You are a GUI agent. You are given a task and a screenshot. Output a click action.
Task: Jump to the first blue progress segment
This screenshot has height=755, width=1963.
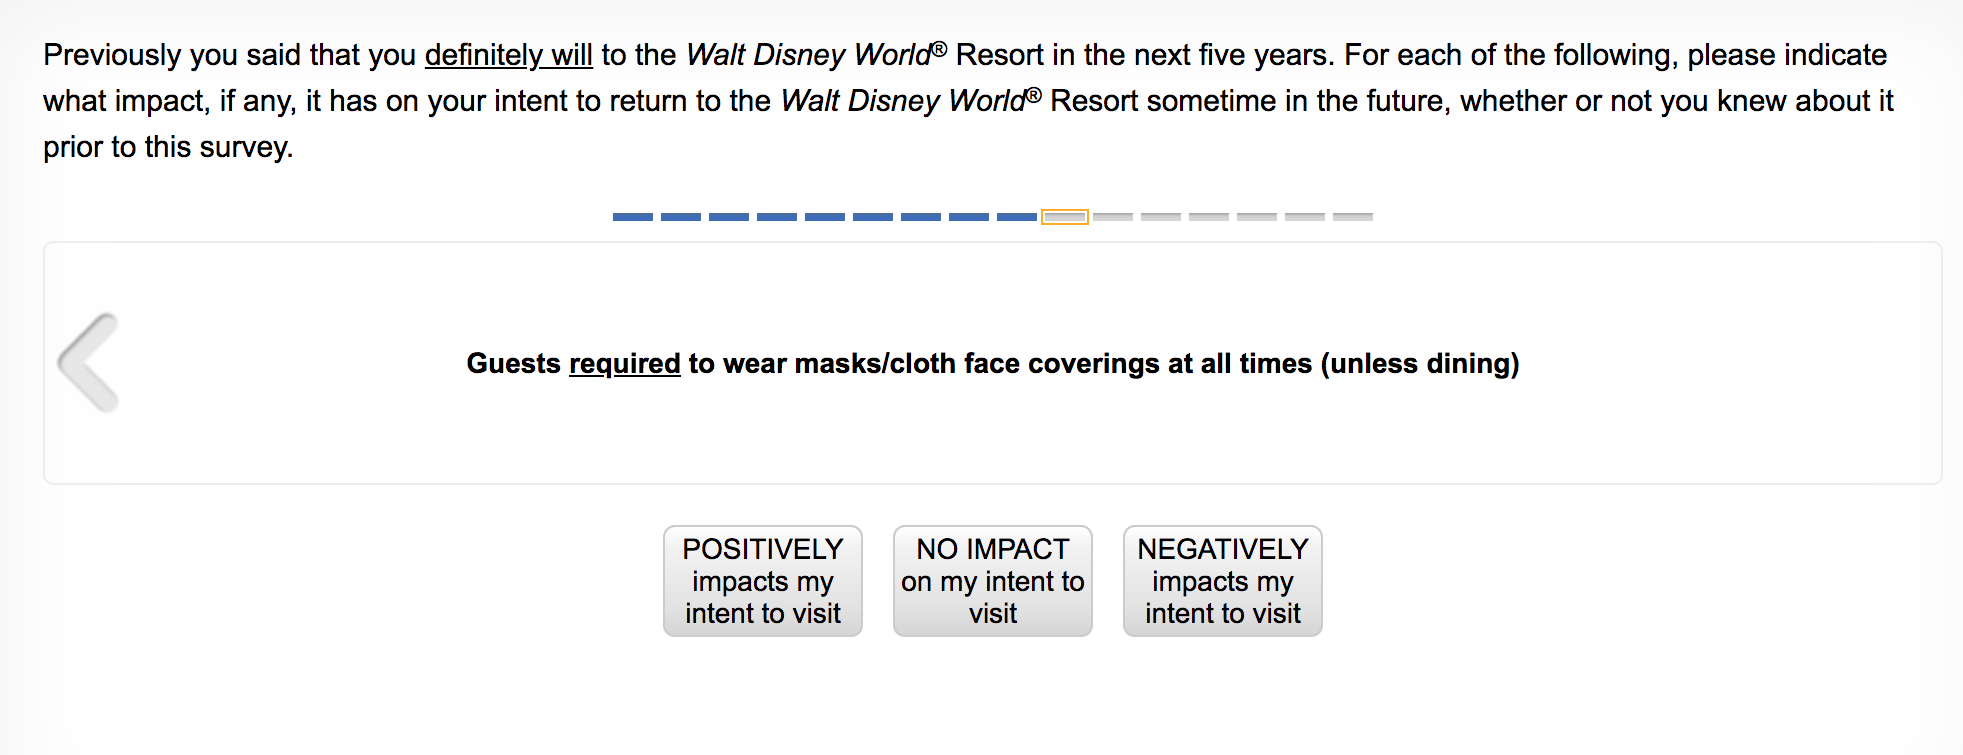pos(632,217)
